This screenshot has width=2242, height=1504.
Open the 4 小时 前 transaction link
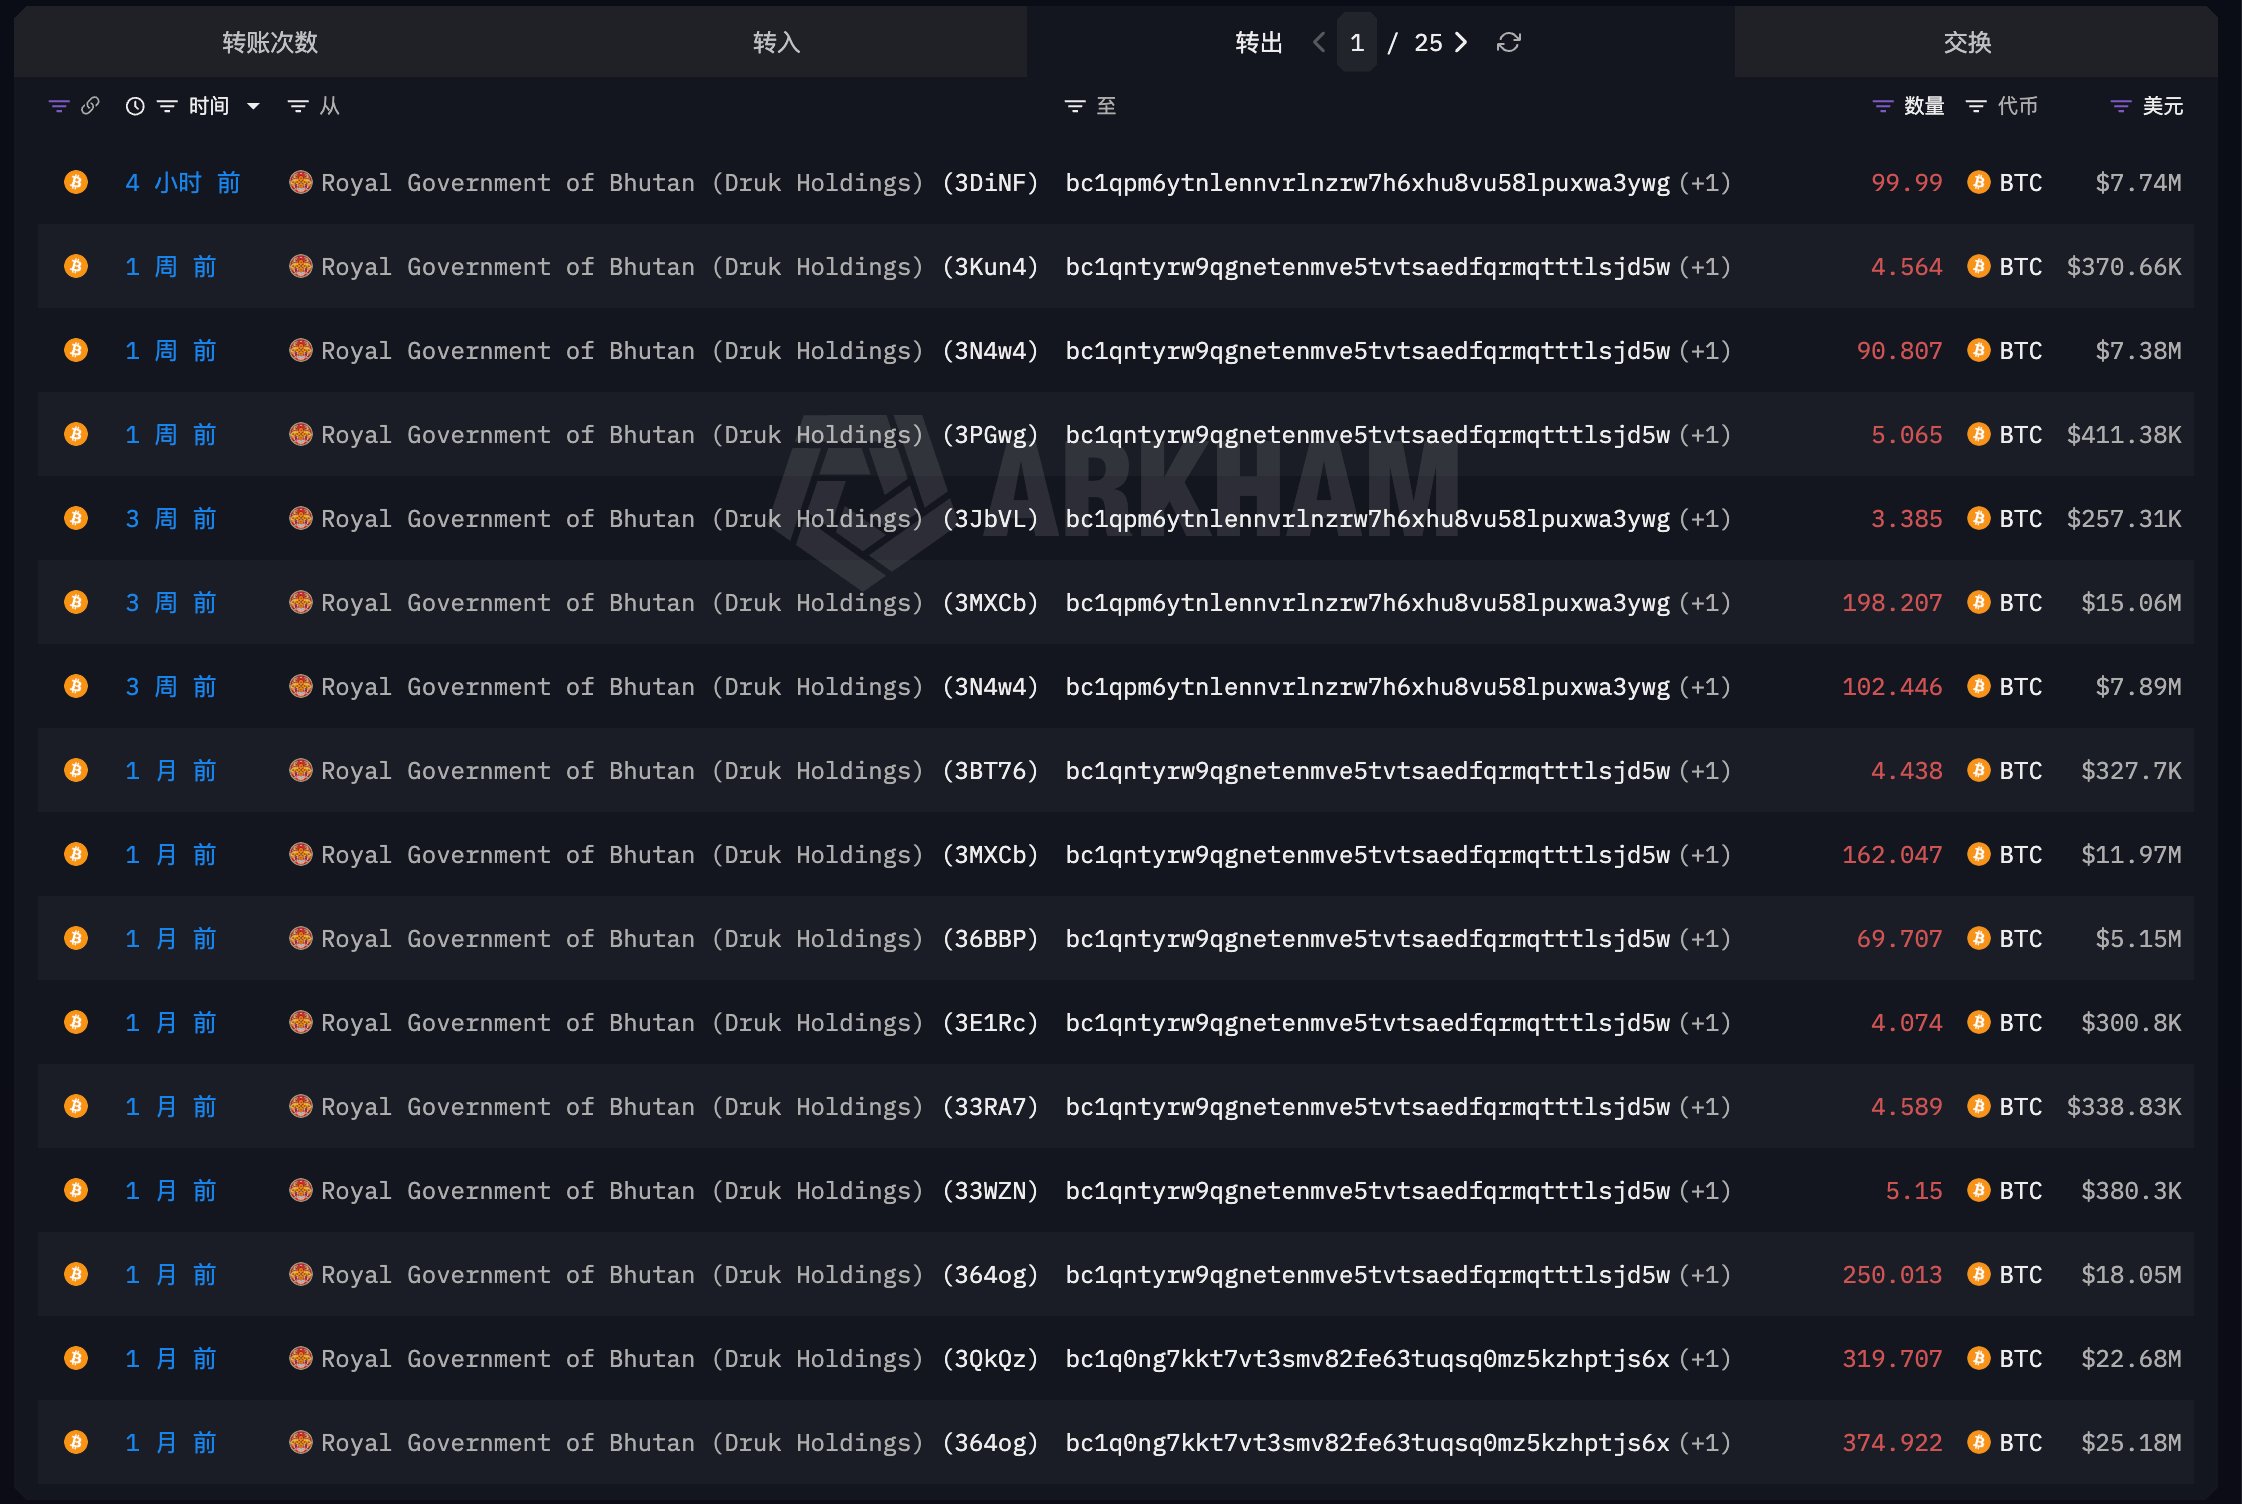pyautogui.click(x=183, y=183)
